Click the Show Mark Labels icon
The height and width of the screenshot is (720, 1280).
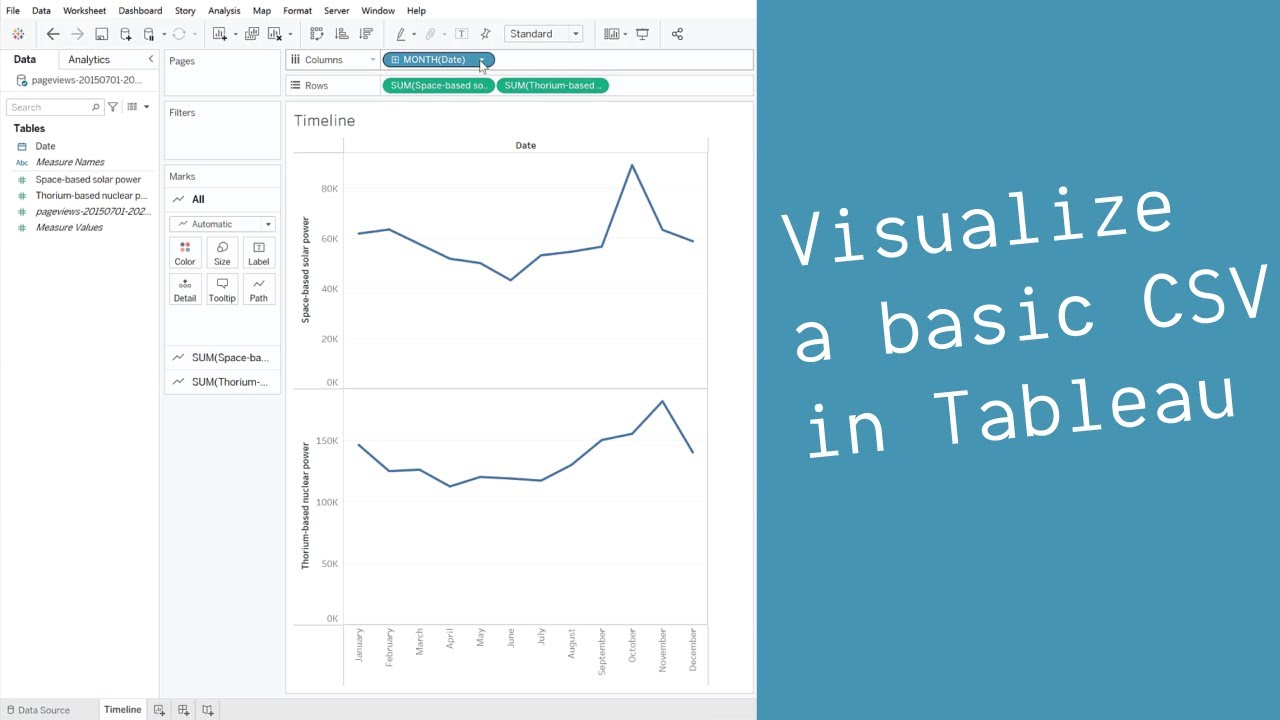click(461, 34)
